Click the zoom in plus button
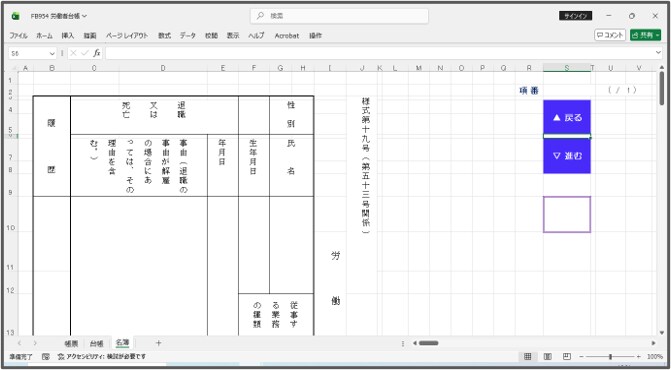 pyautogui.click(x=638, y=356)
